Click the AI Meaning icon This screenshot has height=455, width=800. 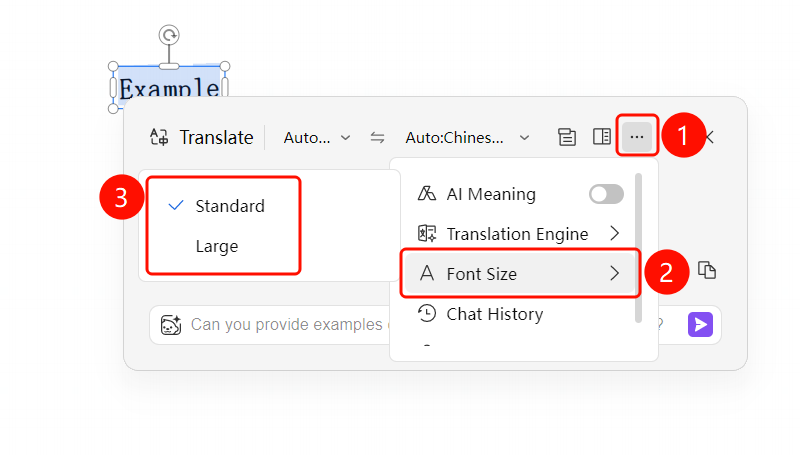coord(427,193)
